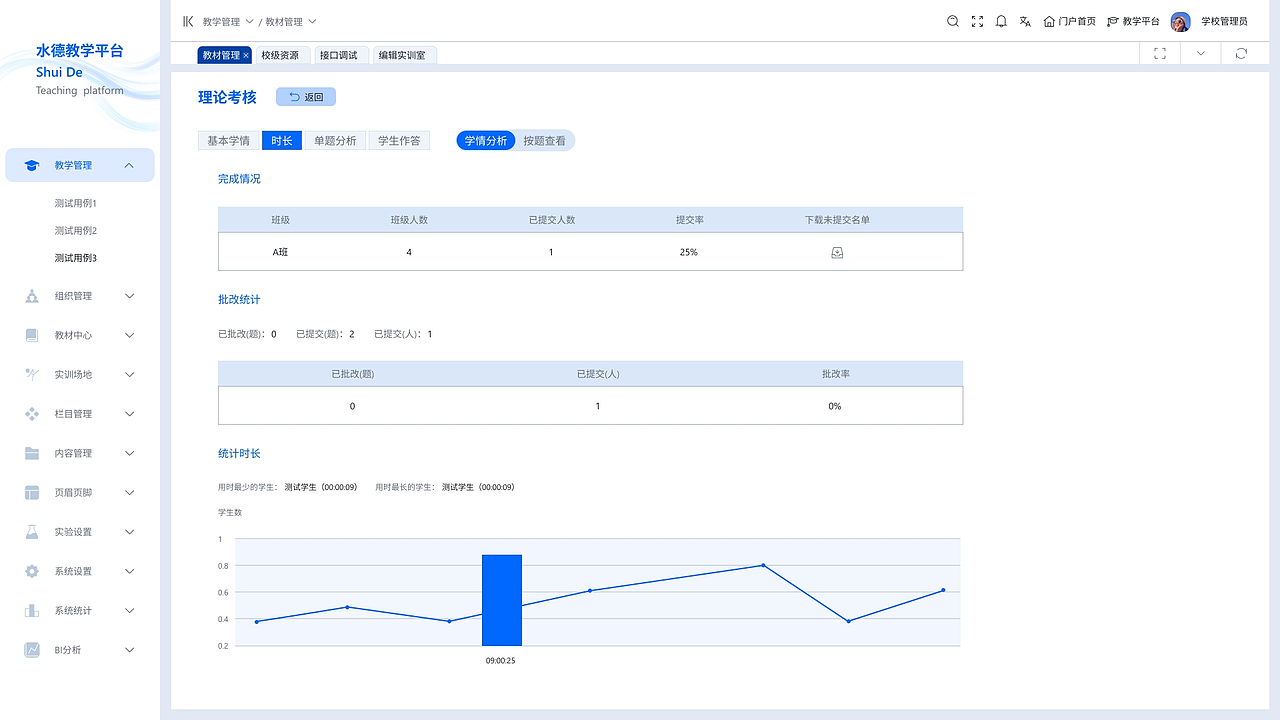Click the 组织管理 sidebar icon
The height and width of the screenshot is (720, 1280).
[x=32, y=296]
